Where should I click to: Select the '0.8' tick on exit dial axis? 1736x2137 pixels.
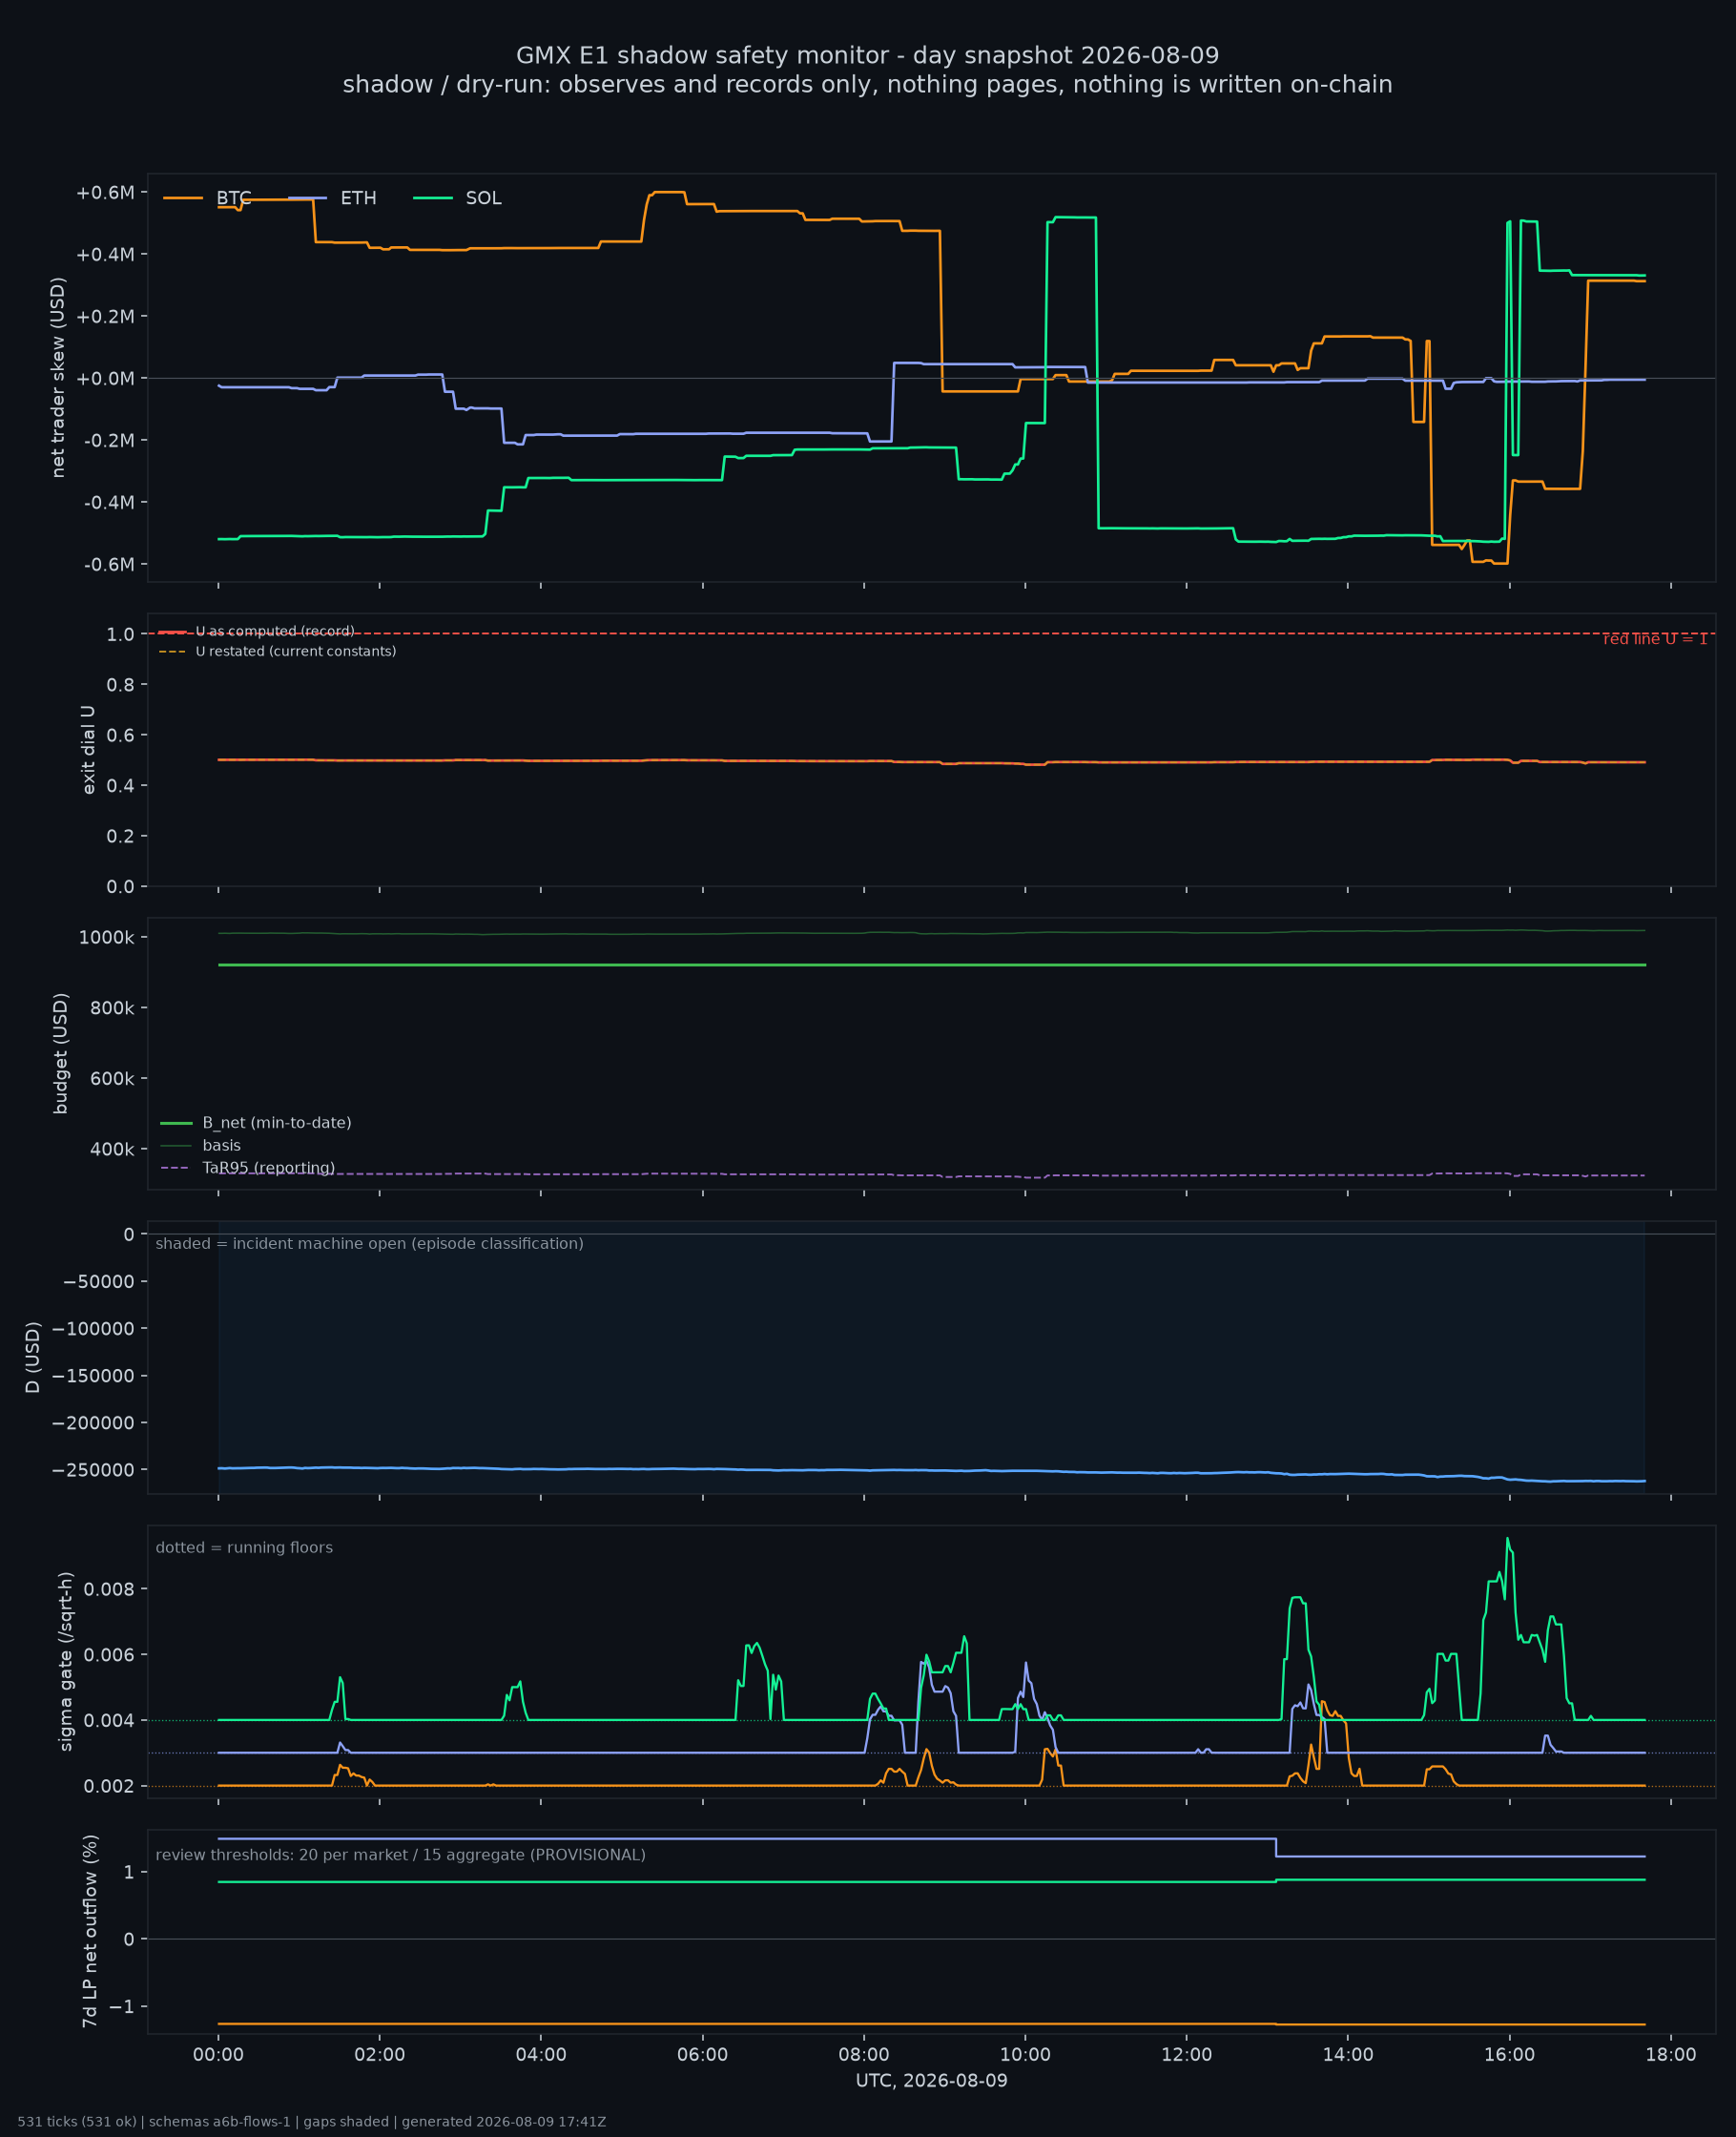[x=120, y=685]
